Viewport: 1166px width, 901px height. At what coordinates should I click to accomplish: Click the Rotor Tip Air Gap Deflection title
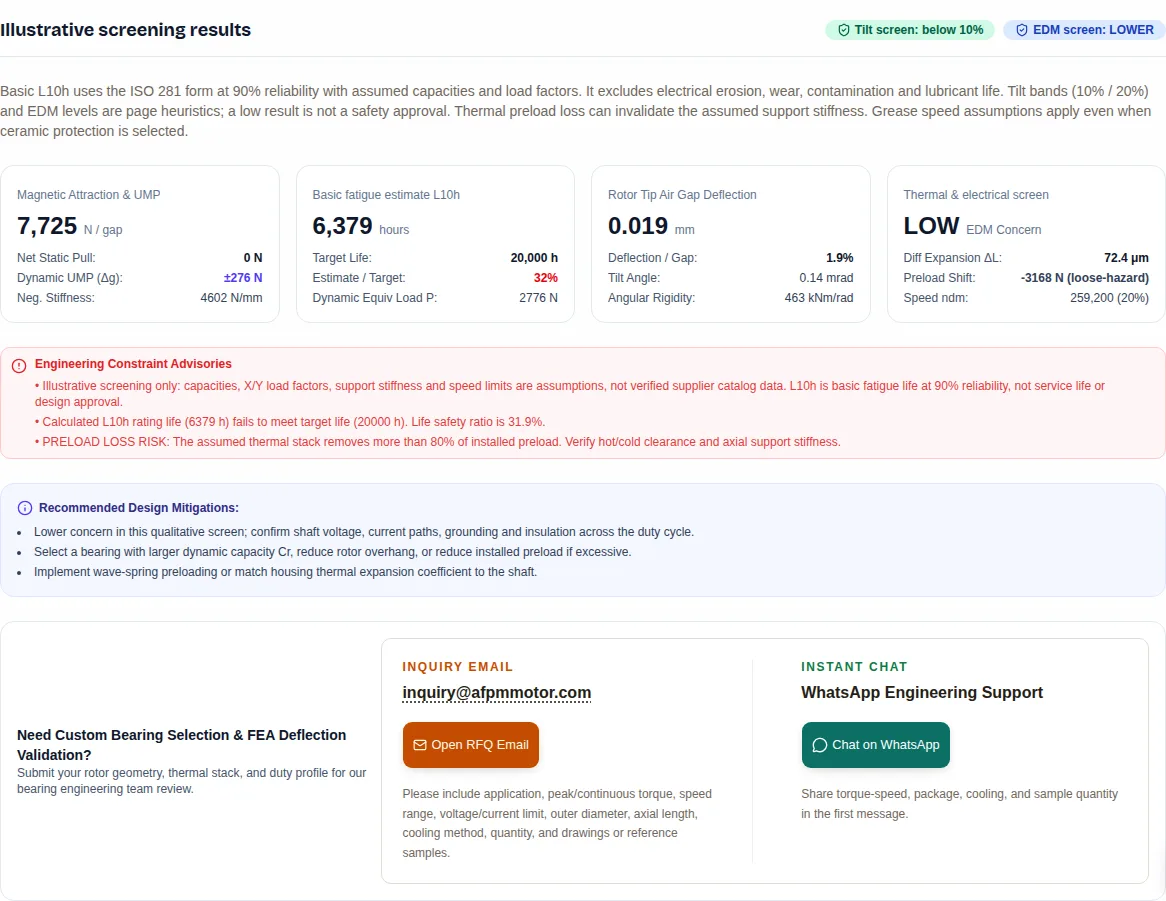(x=682, y=195)
